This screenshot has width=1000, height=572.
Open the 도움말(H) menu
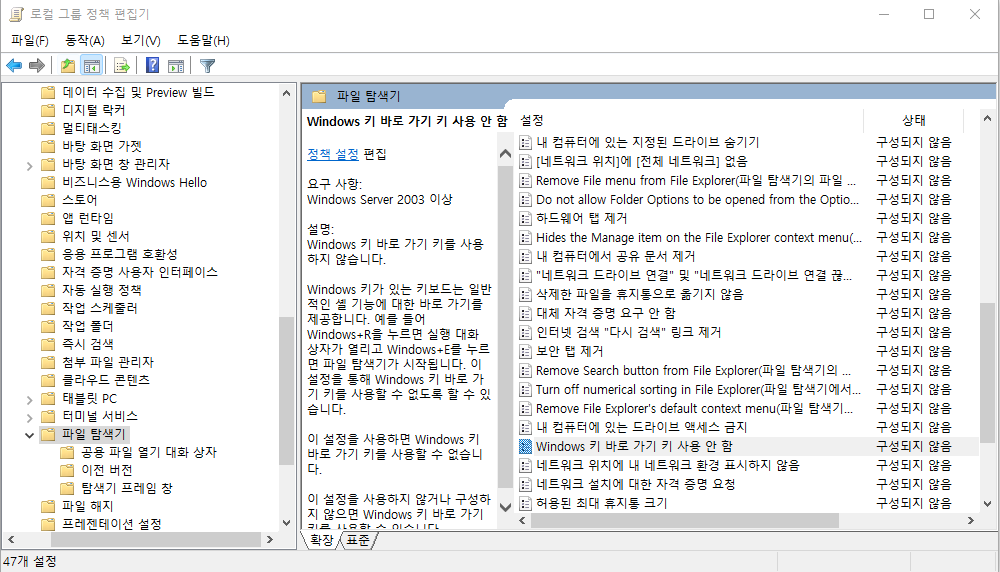pyautogui.click(x=203, y=41)
